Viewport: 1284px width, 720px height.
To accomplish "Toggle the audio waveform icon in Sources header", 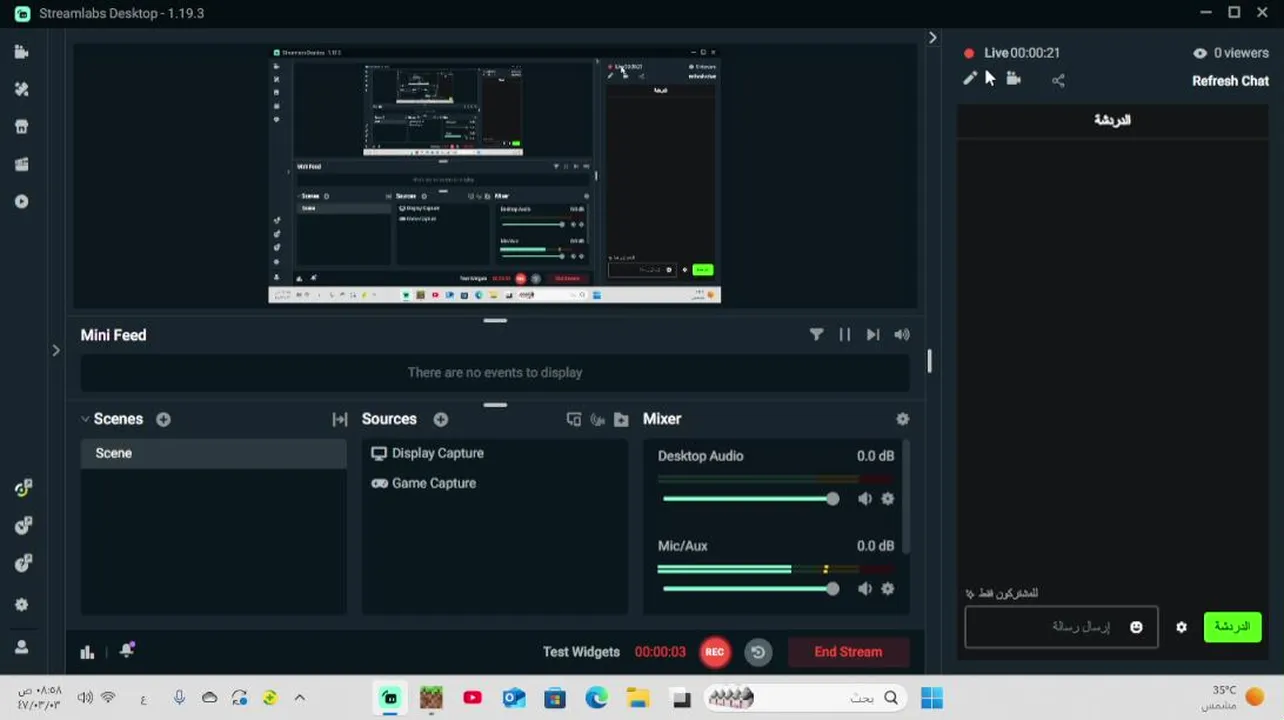I will coord(598,419).
